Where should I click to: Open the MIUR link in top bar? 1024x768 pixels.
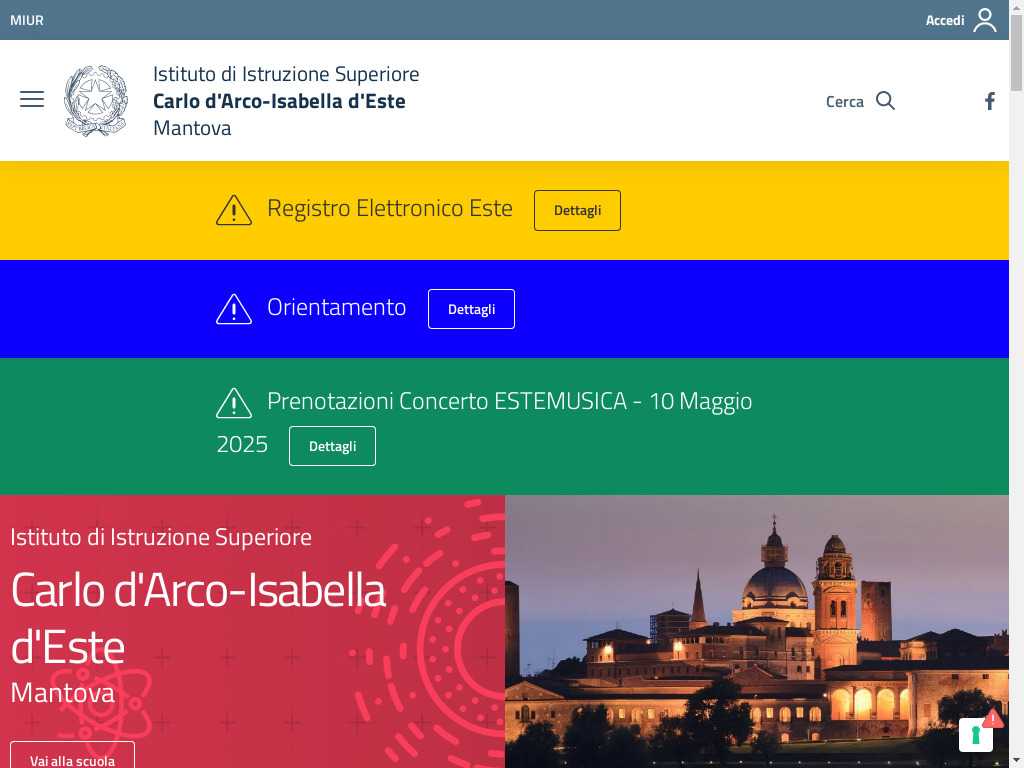[27, 20]
